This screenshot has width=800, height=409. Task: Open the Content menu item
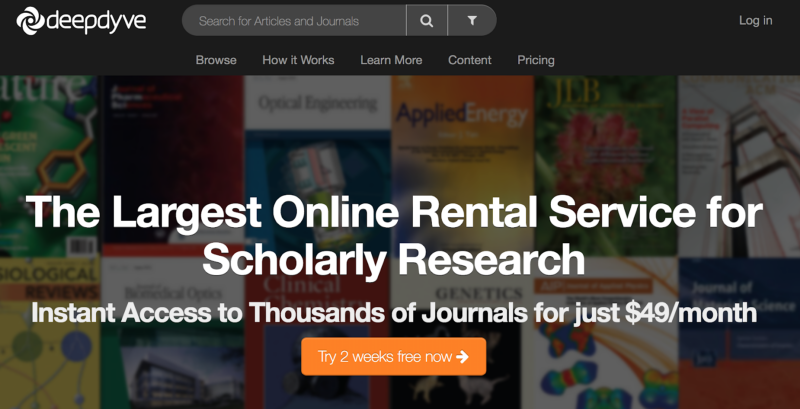coord(469,60)
